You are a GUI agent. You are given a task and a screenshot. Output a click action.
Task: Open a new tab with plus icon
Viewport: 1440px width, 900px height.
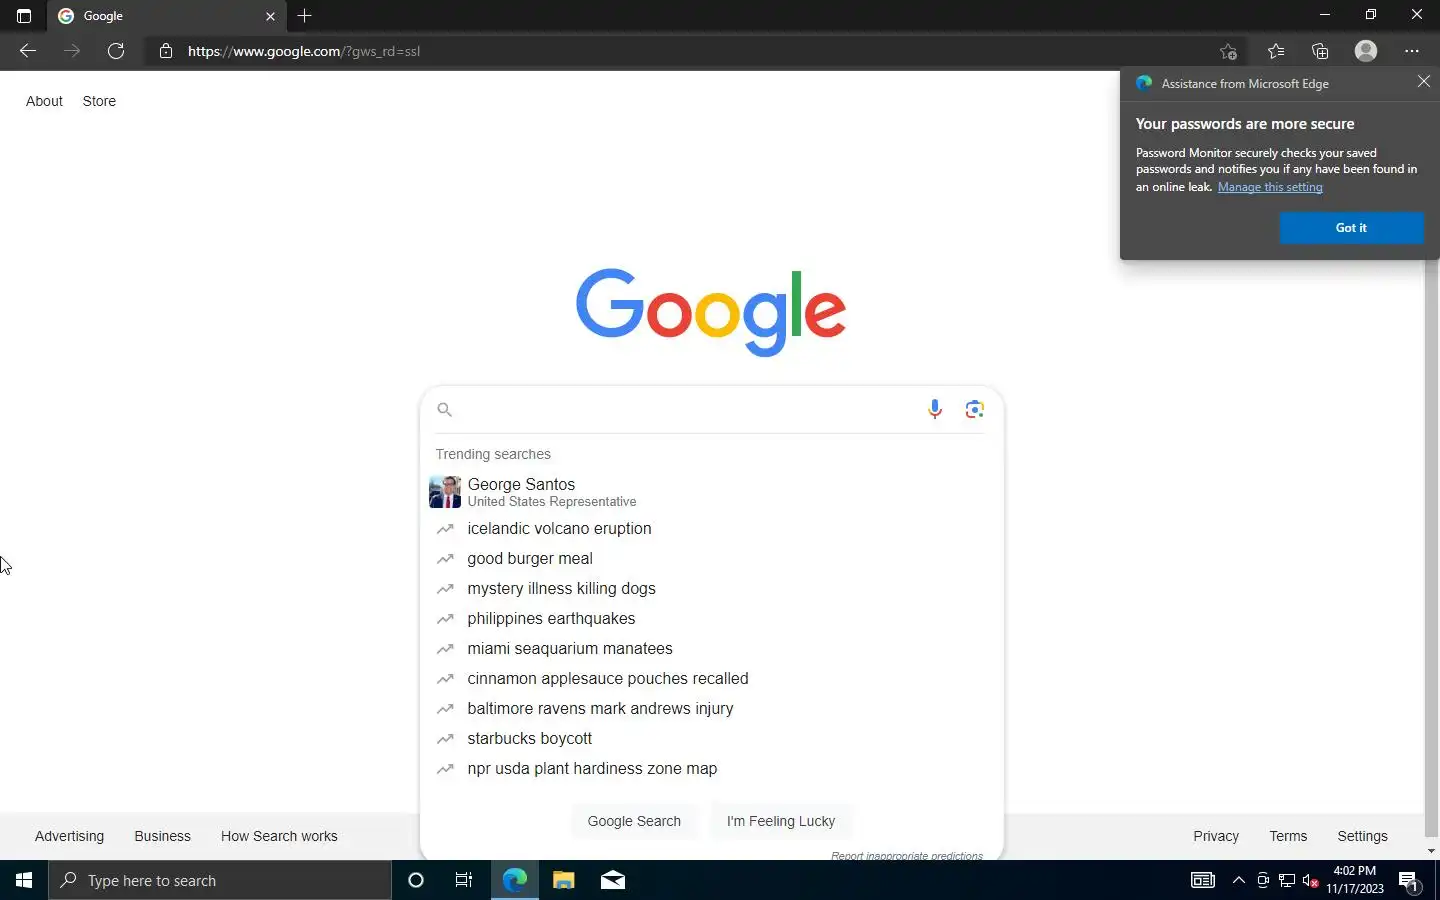click(x=305, y=16)
